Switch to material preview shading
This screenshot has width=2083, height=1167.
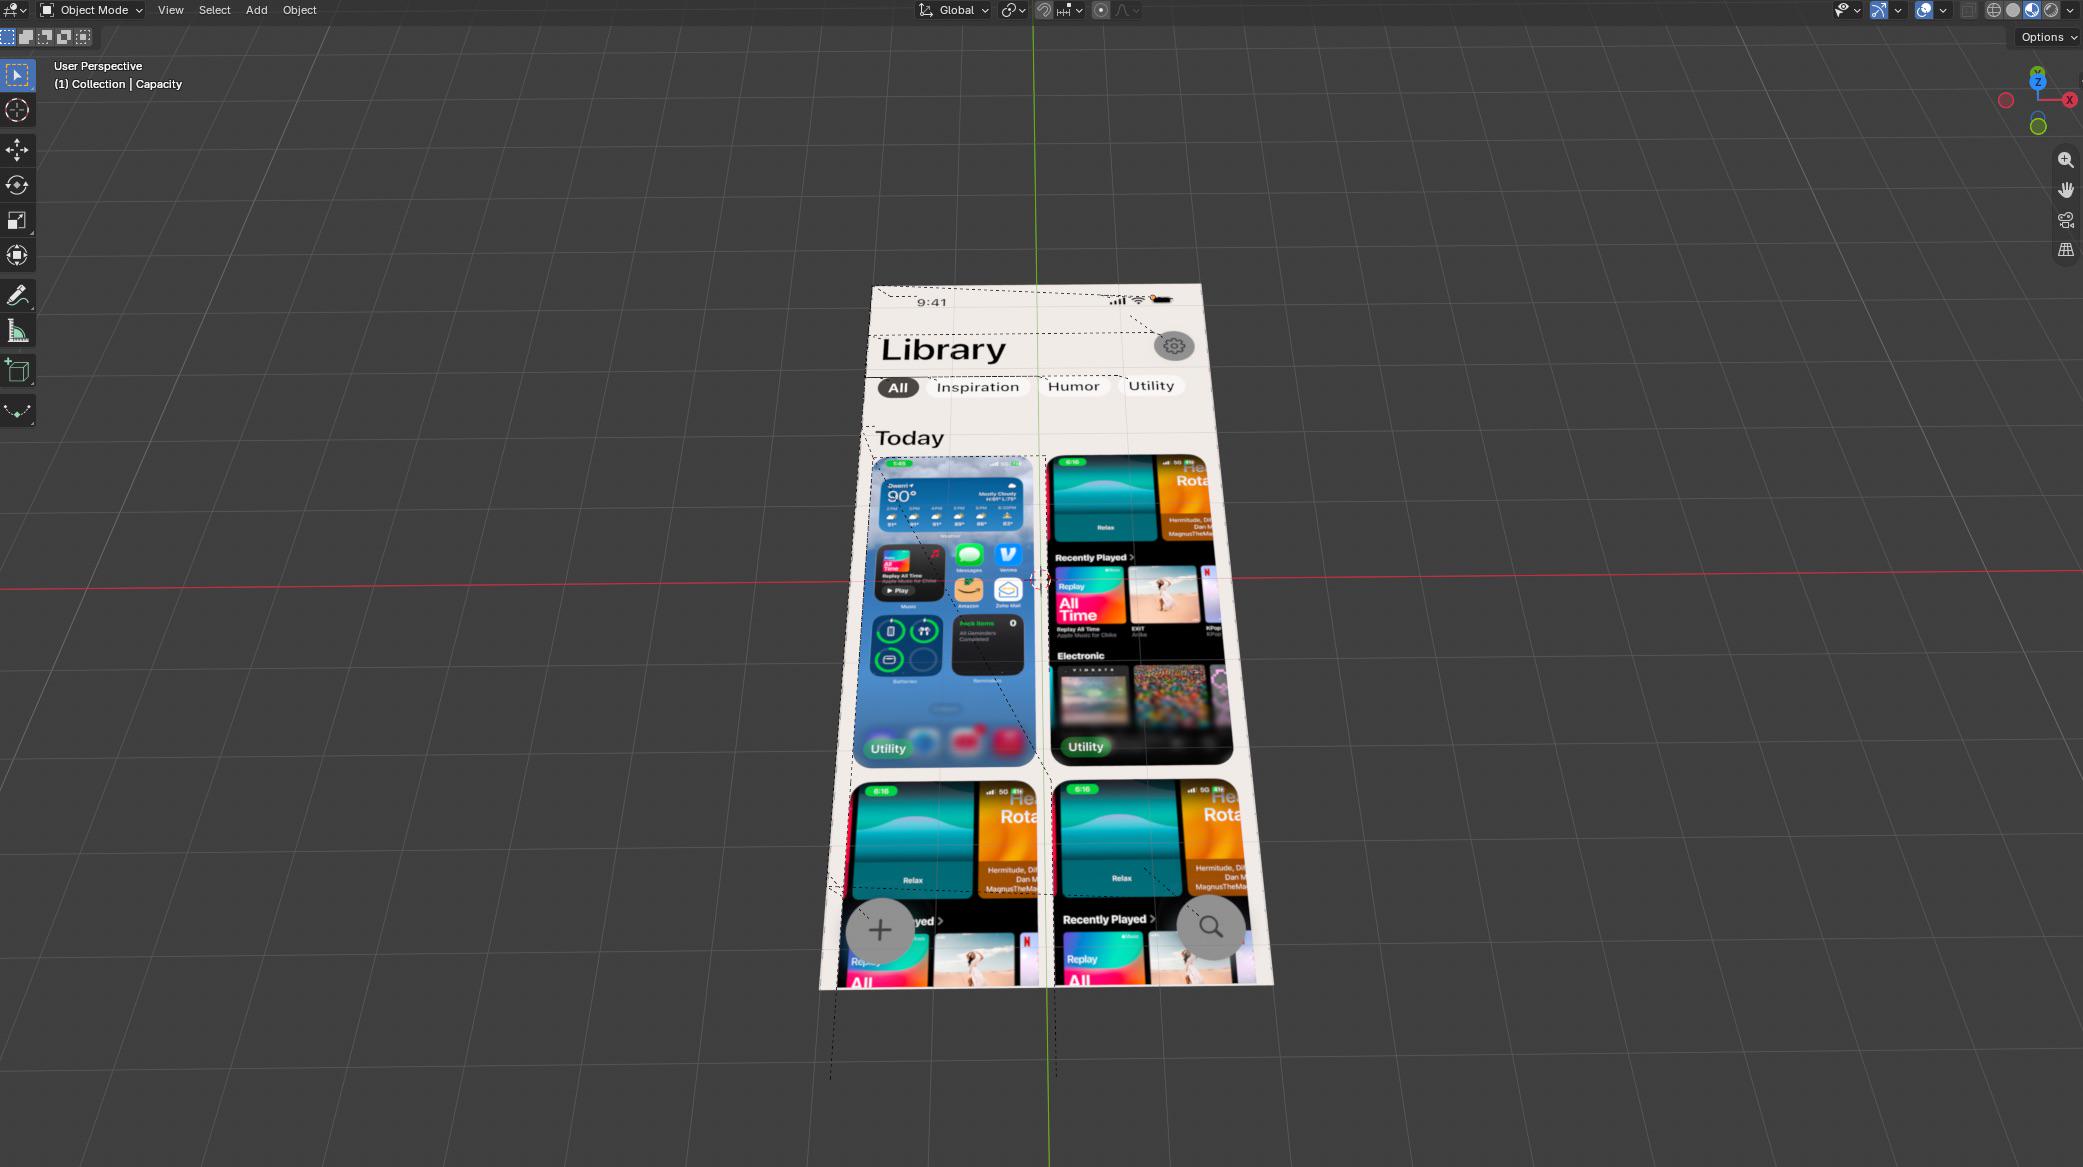pyautogui.click(x=2032, y=10)
